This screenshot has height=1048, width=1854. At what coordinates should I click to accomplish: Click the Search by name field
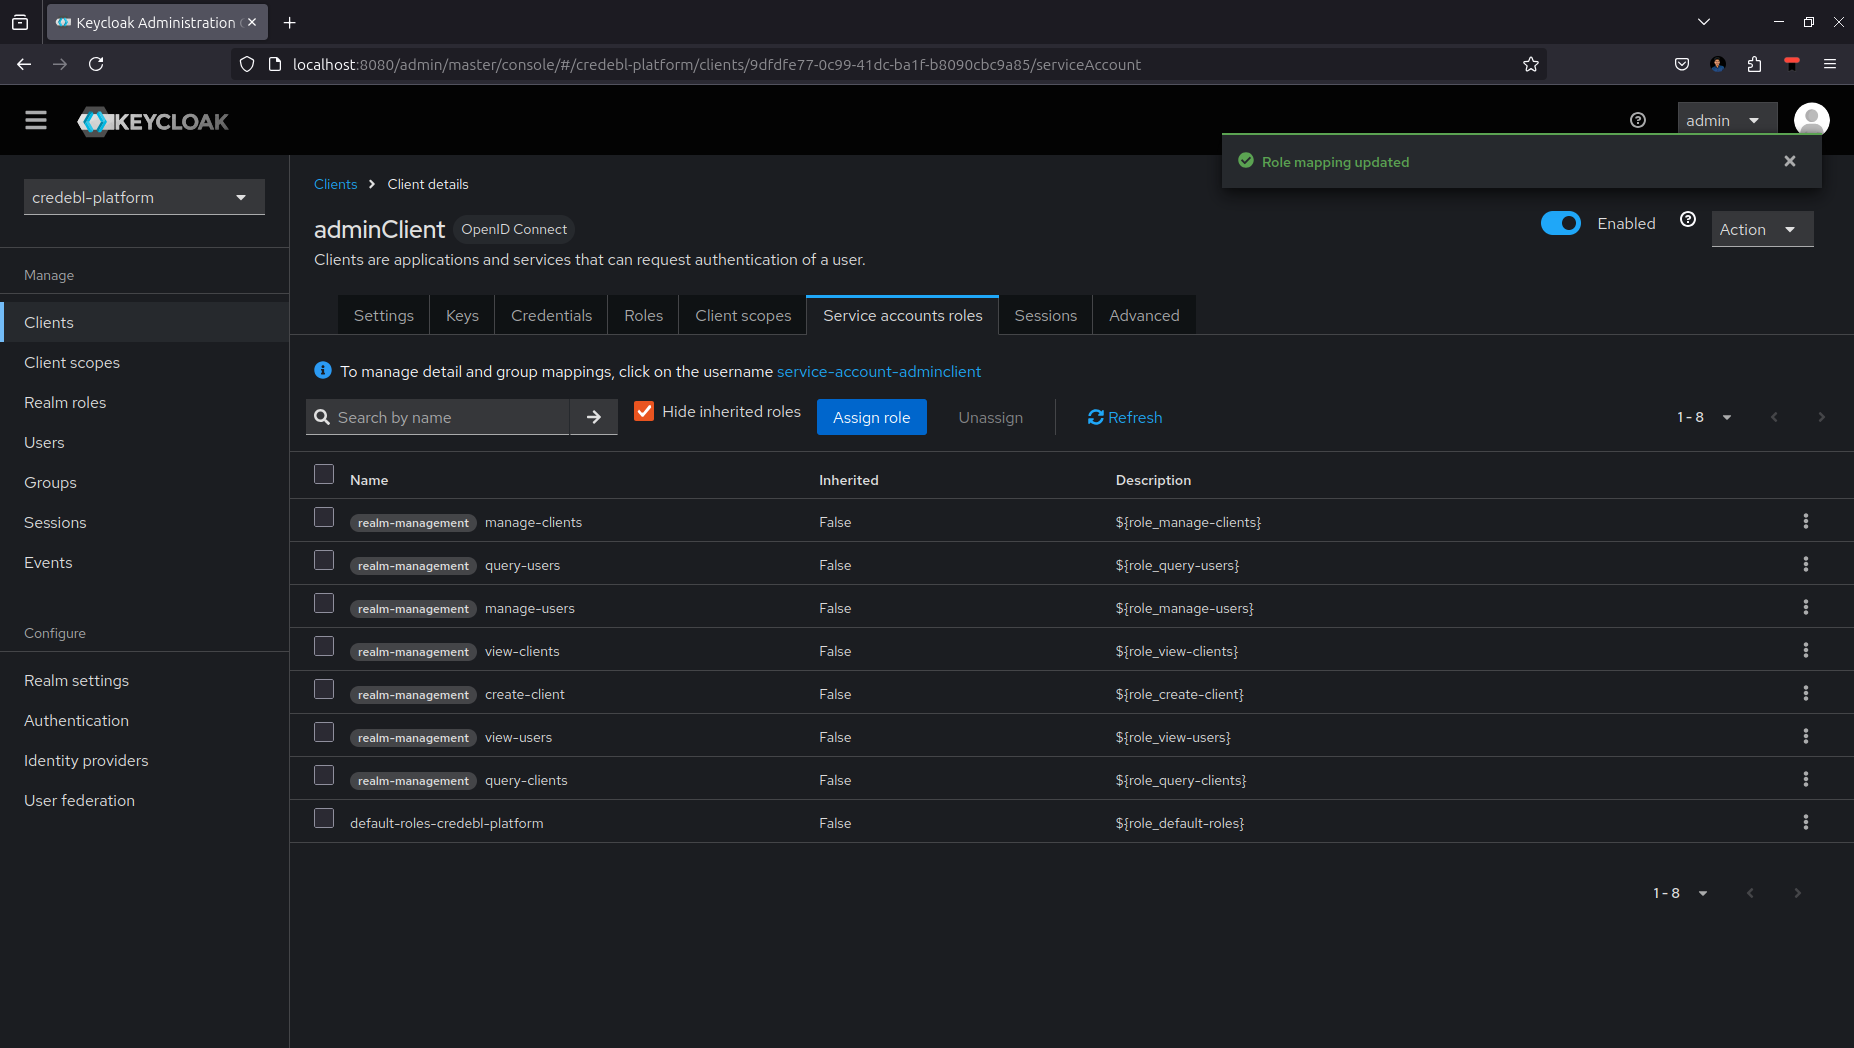(450, 417)
